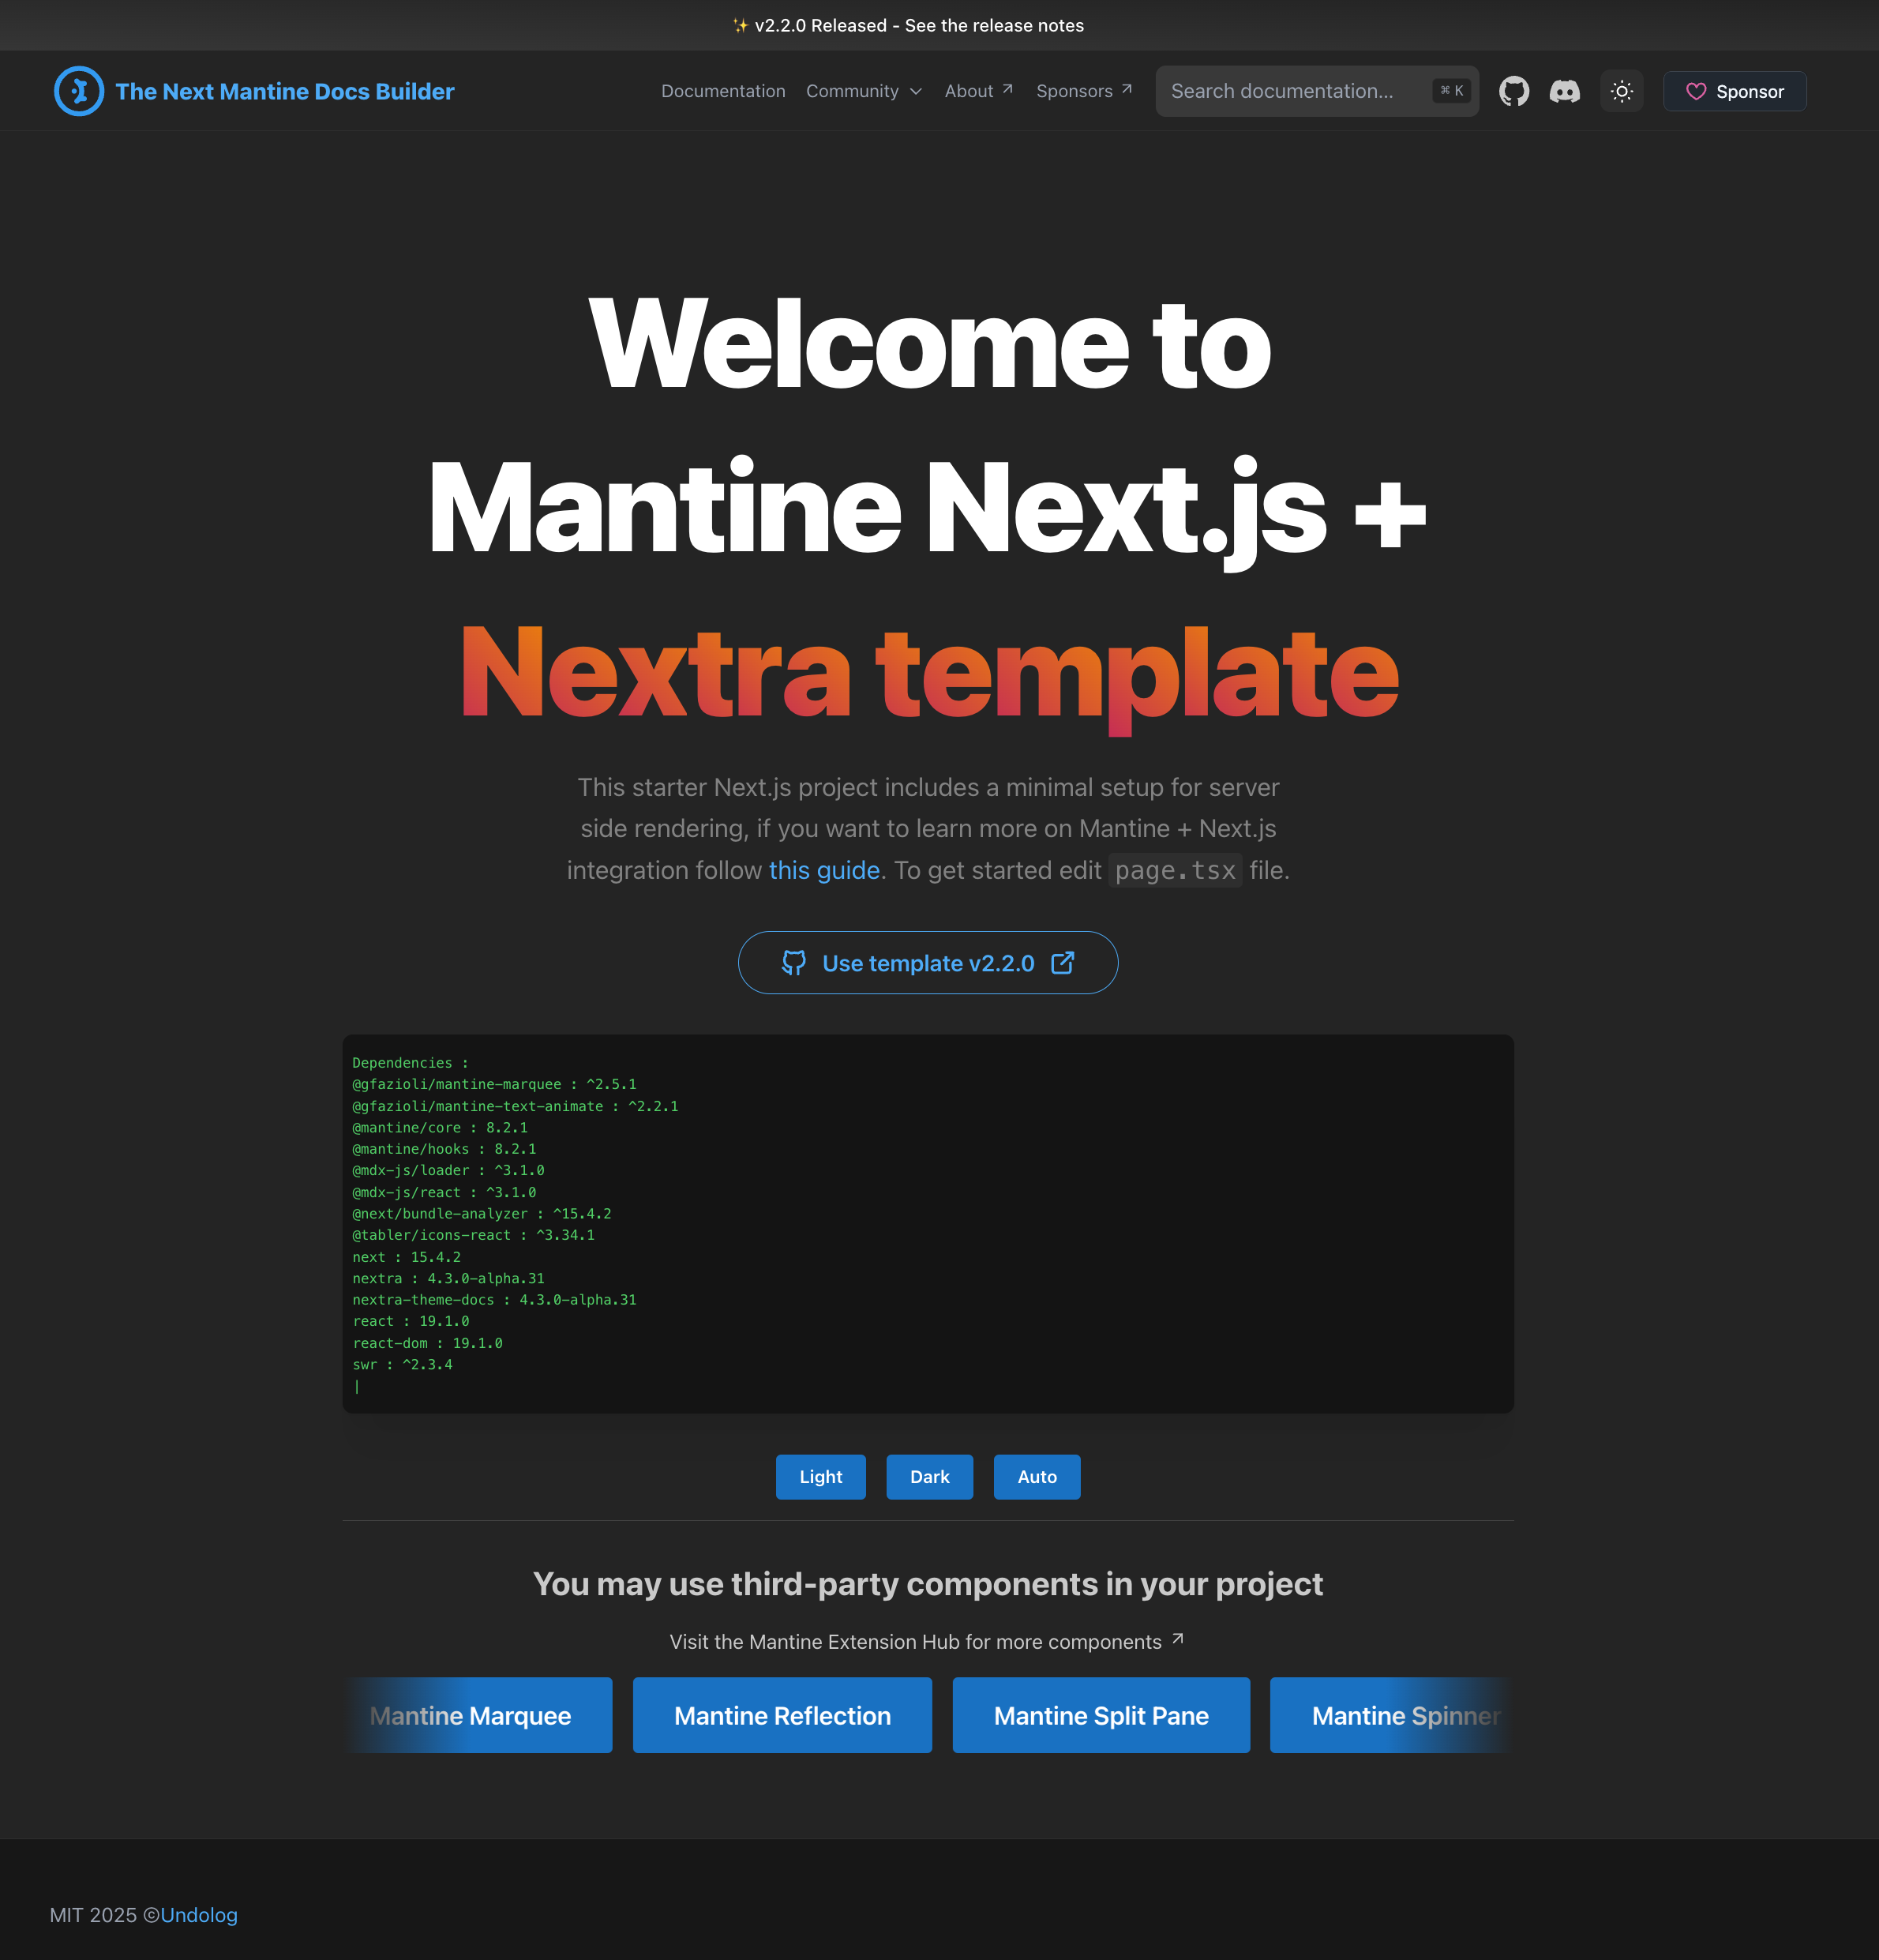The height and width of the screenshot is (1960, 1879).
Task: Click the '@mantine/core : 8.2.1' dependency line
Action: pos(440,1127)
